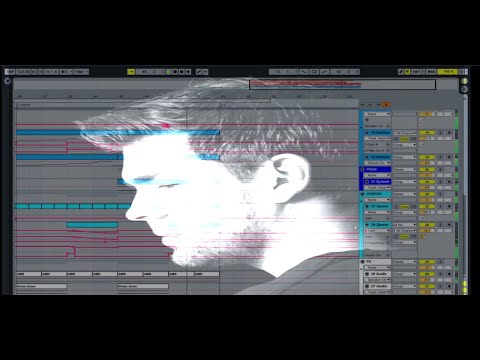Toggle the PADS group track activator
The width and height of the screenshot is (480, 360).
click(427, 169)
